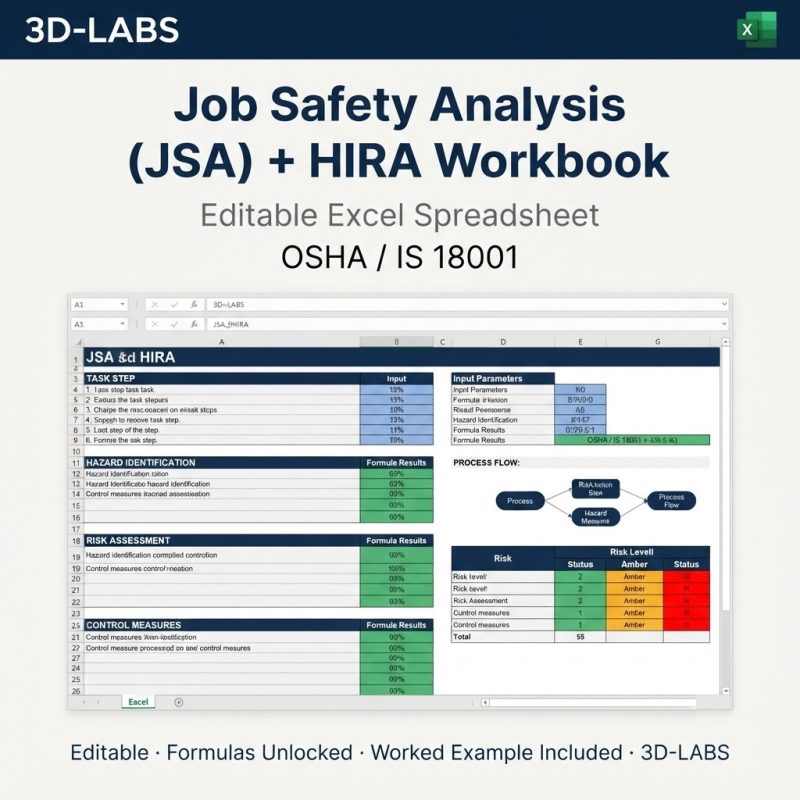Viewport: 800px width, 800px height.
Task: Click the select-all corner triangle of the grid
Action: pos(78,342)
